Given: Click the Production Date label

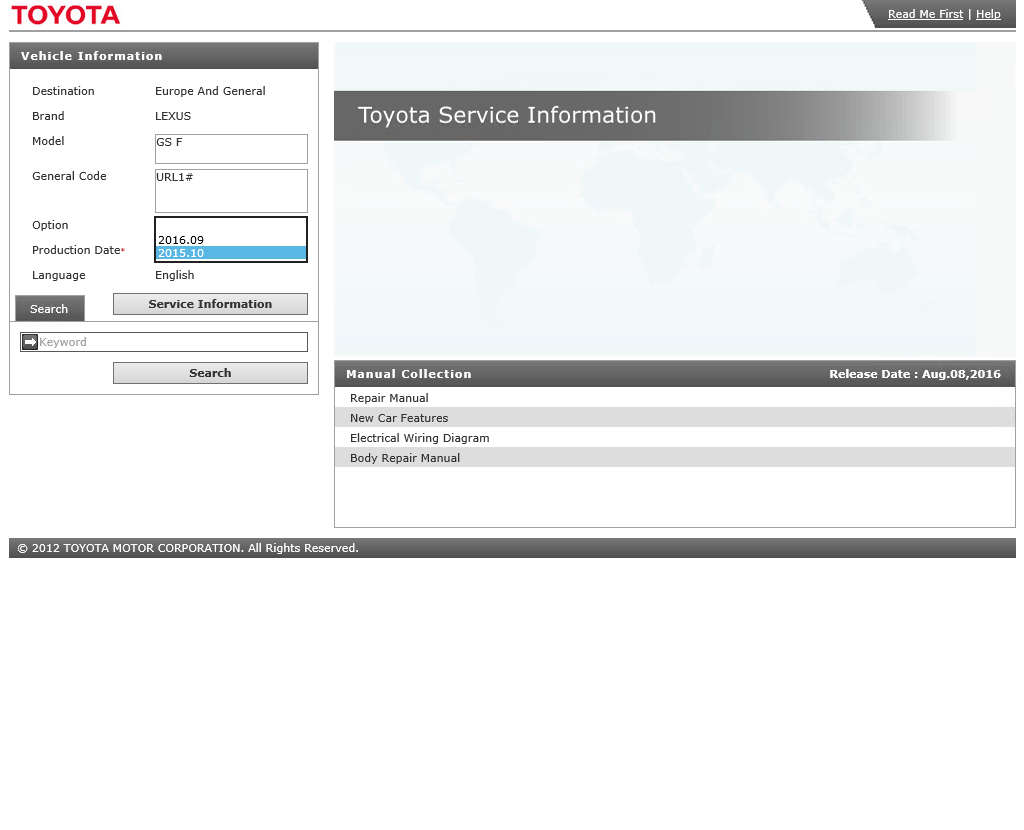Looking at the screenshot, I should point(76,250).
